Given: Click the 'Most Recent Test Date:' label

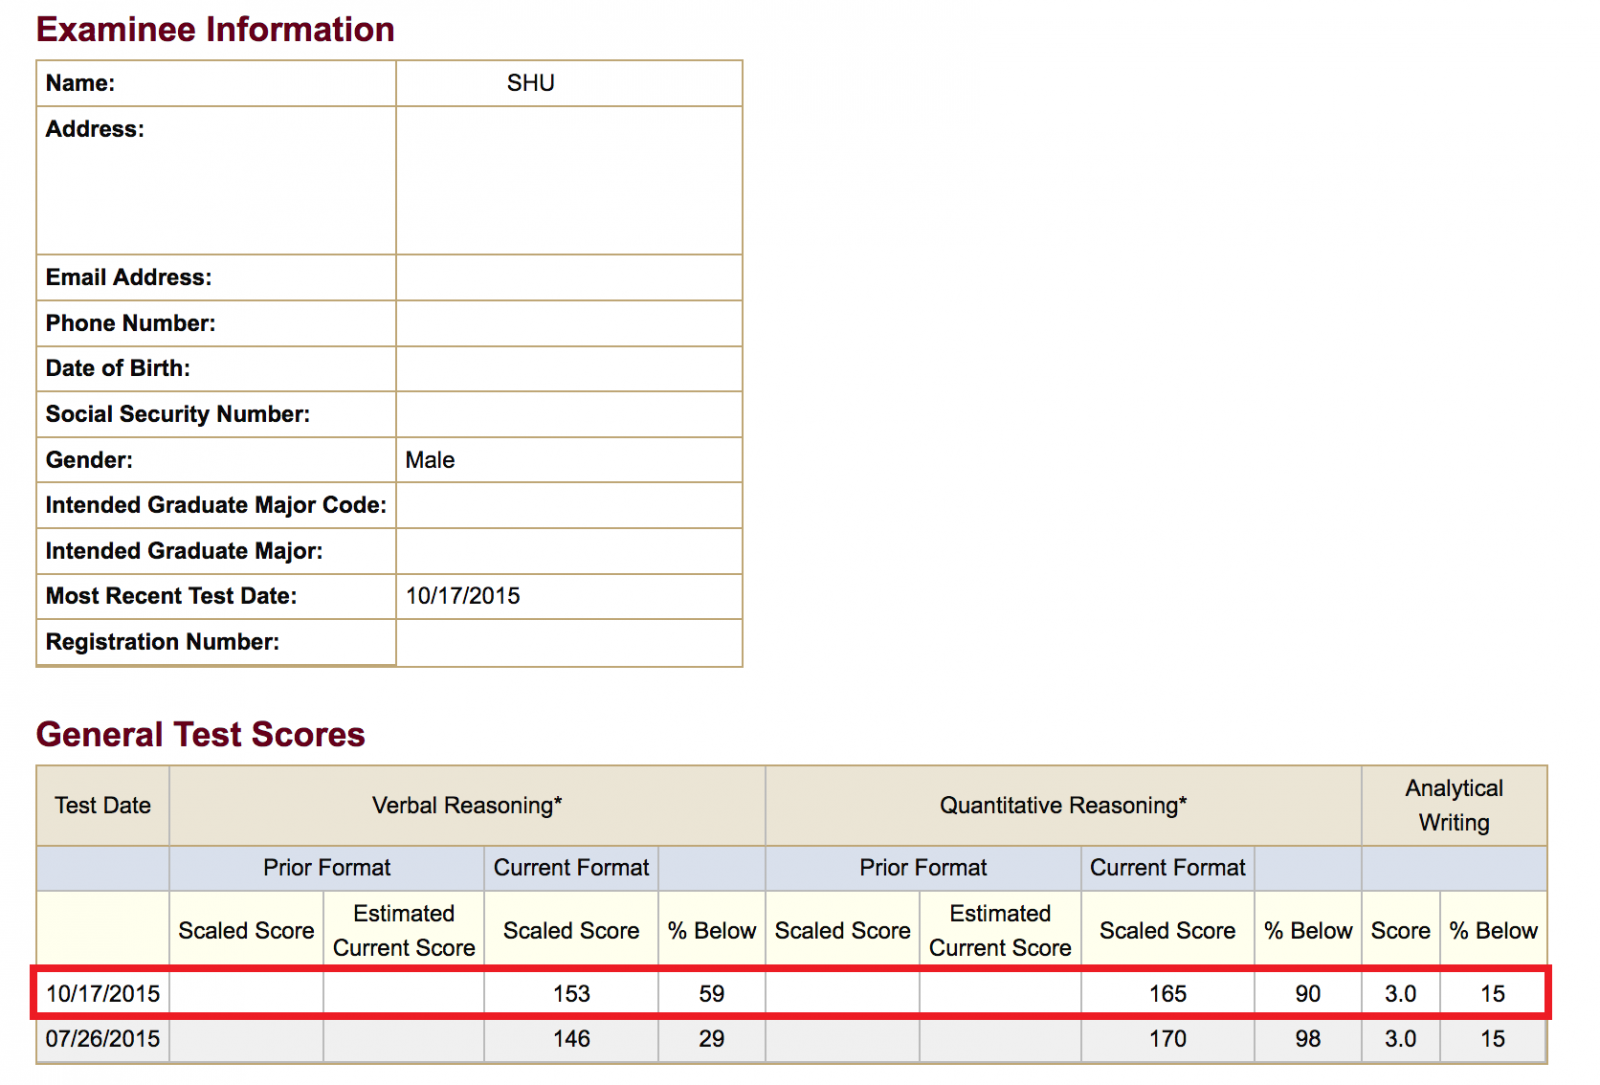Looking at the screenshot, I should pyautogui.click(x=171, y=596).
